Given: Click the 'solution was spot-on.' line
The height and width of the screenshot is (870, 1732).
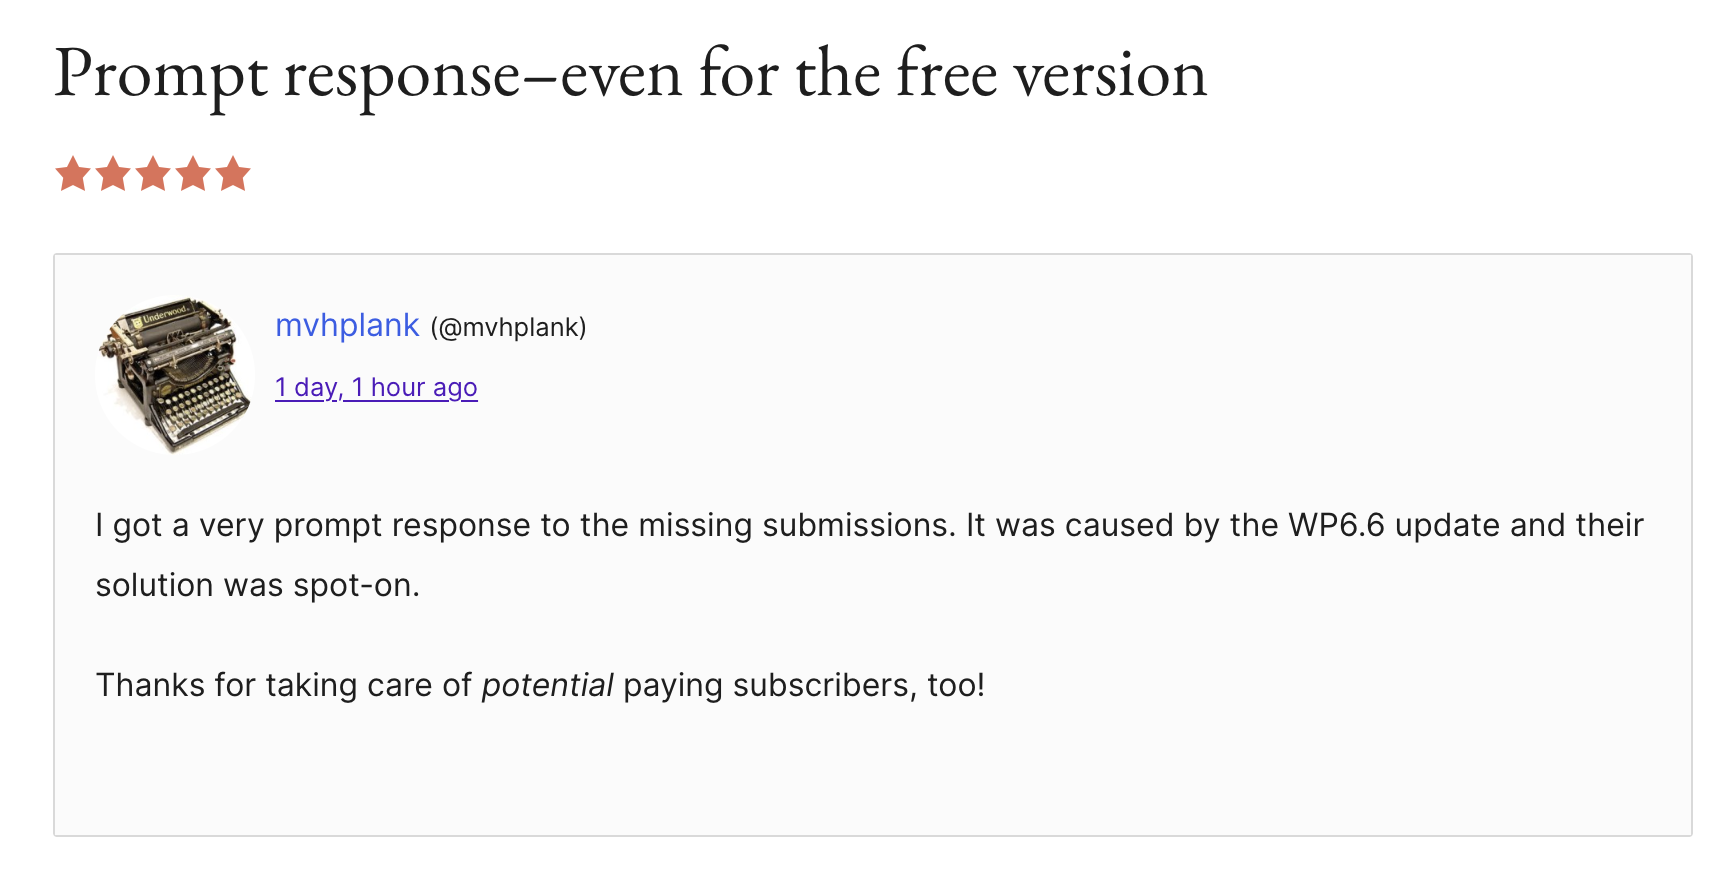Looking at the screenshot, I should pos(257,585).
